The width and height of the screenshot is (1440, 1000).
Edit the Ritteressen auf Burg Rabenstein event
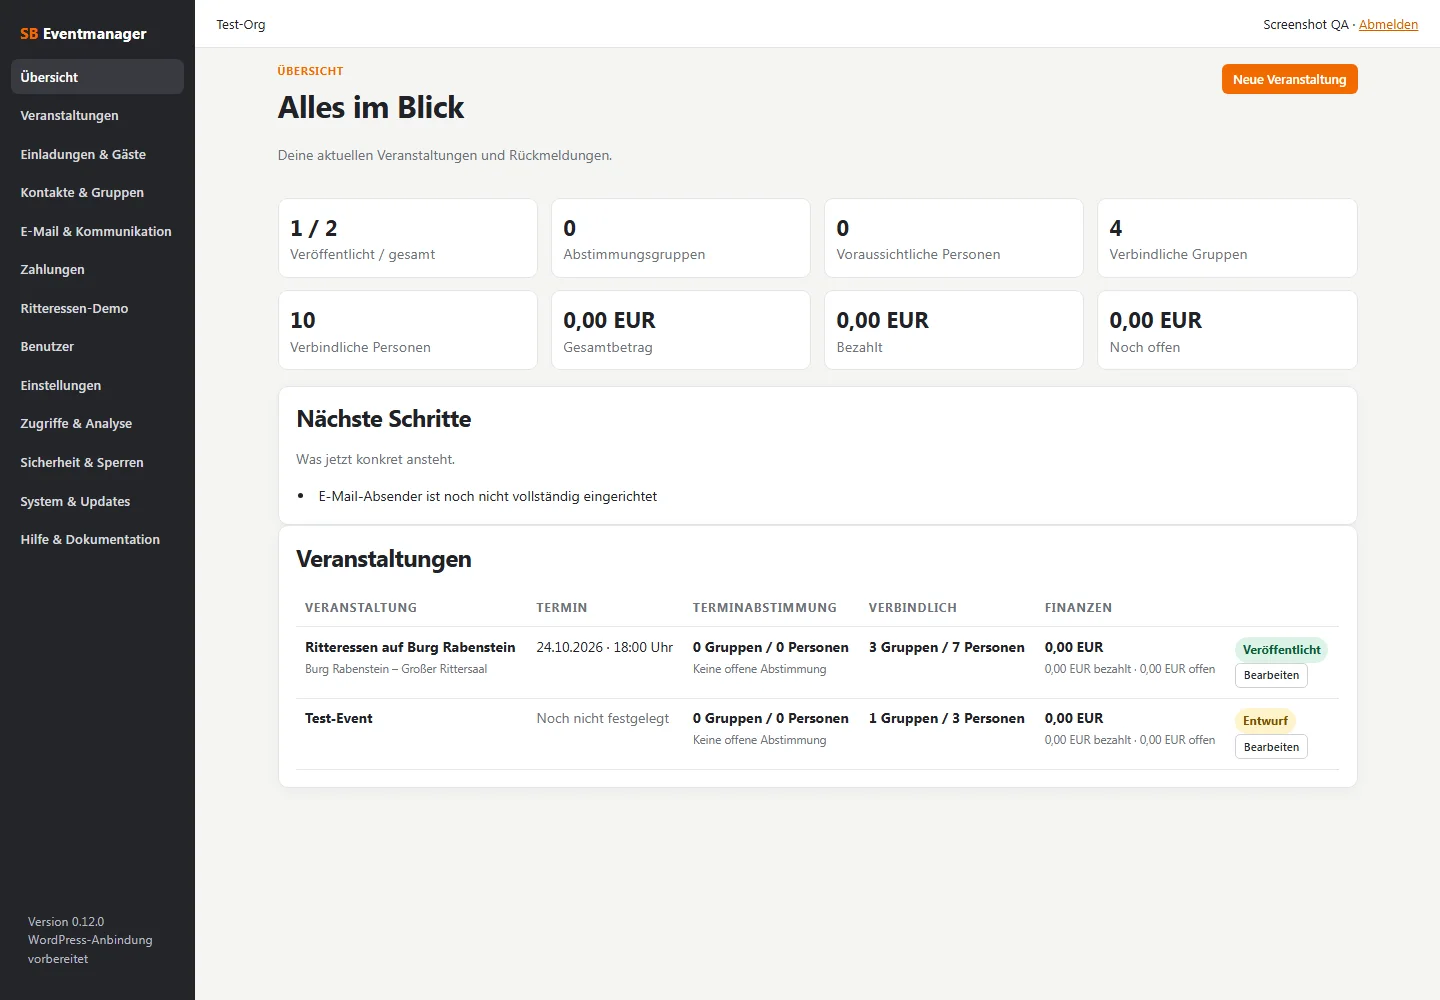point(1271,675)
